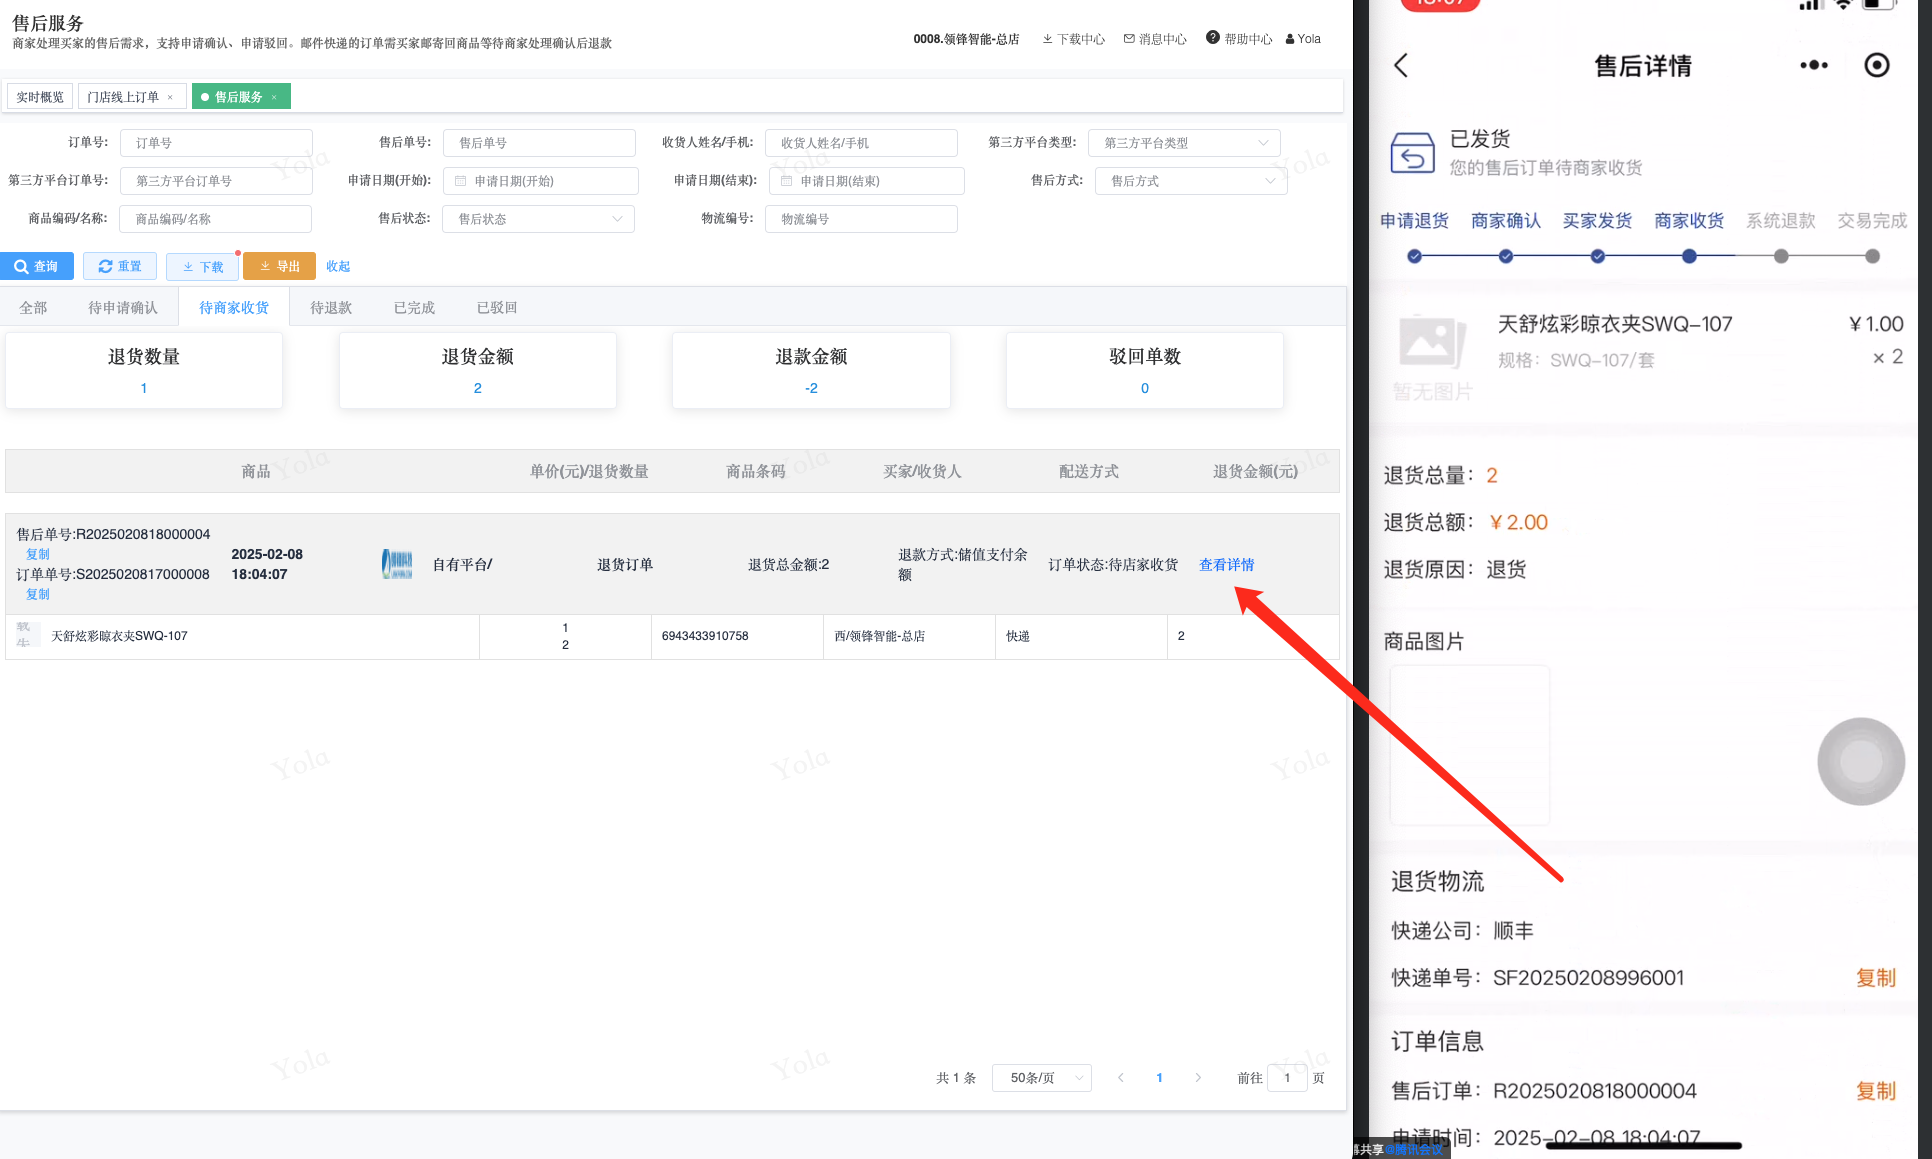Open the three-dots menu in mobile header
Viewport: 1932px width, 1159px height.
(x=1813, y=66)
